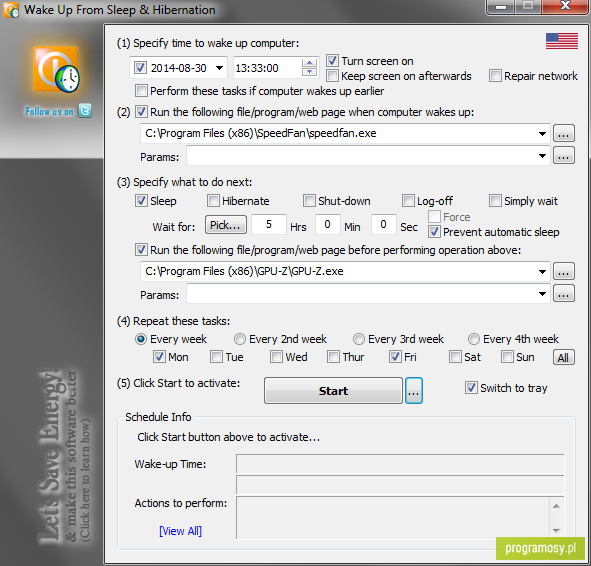Image resolution: width=591 pixels, height=566 pixels.
Task: Browse for the wake-up program file (SpeedFan row)
Action: point(563,133)
